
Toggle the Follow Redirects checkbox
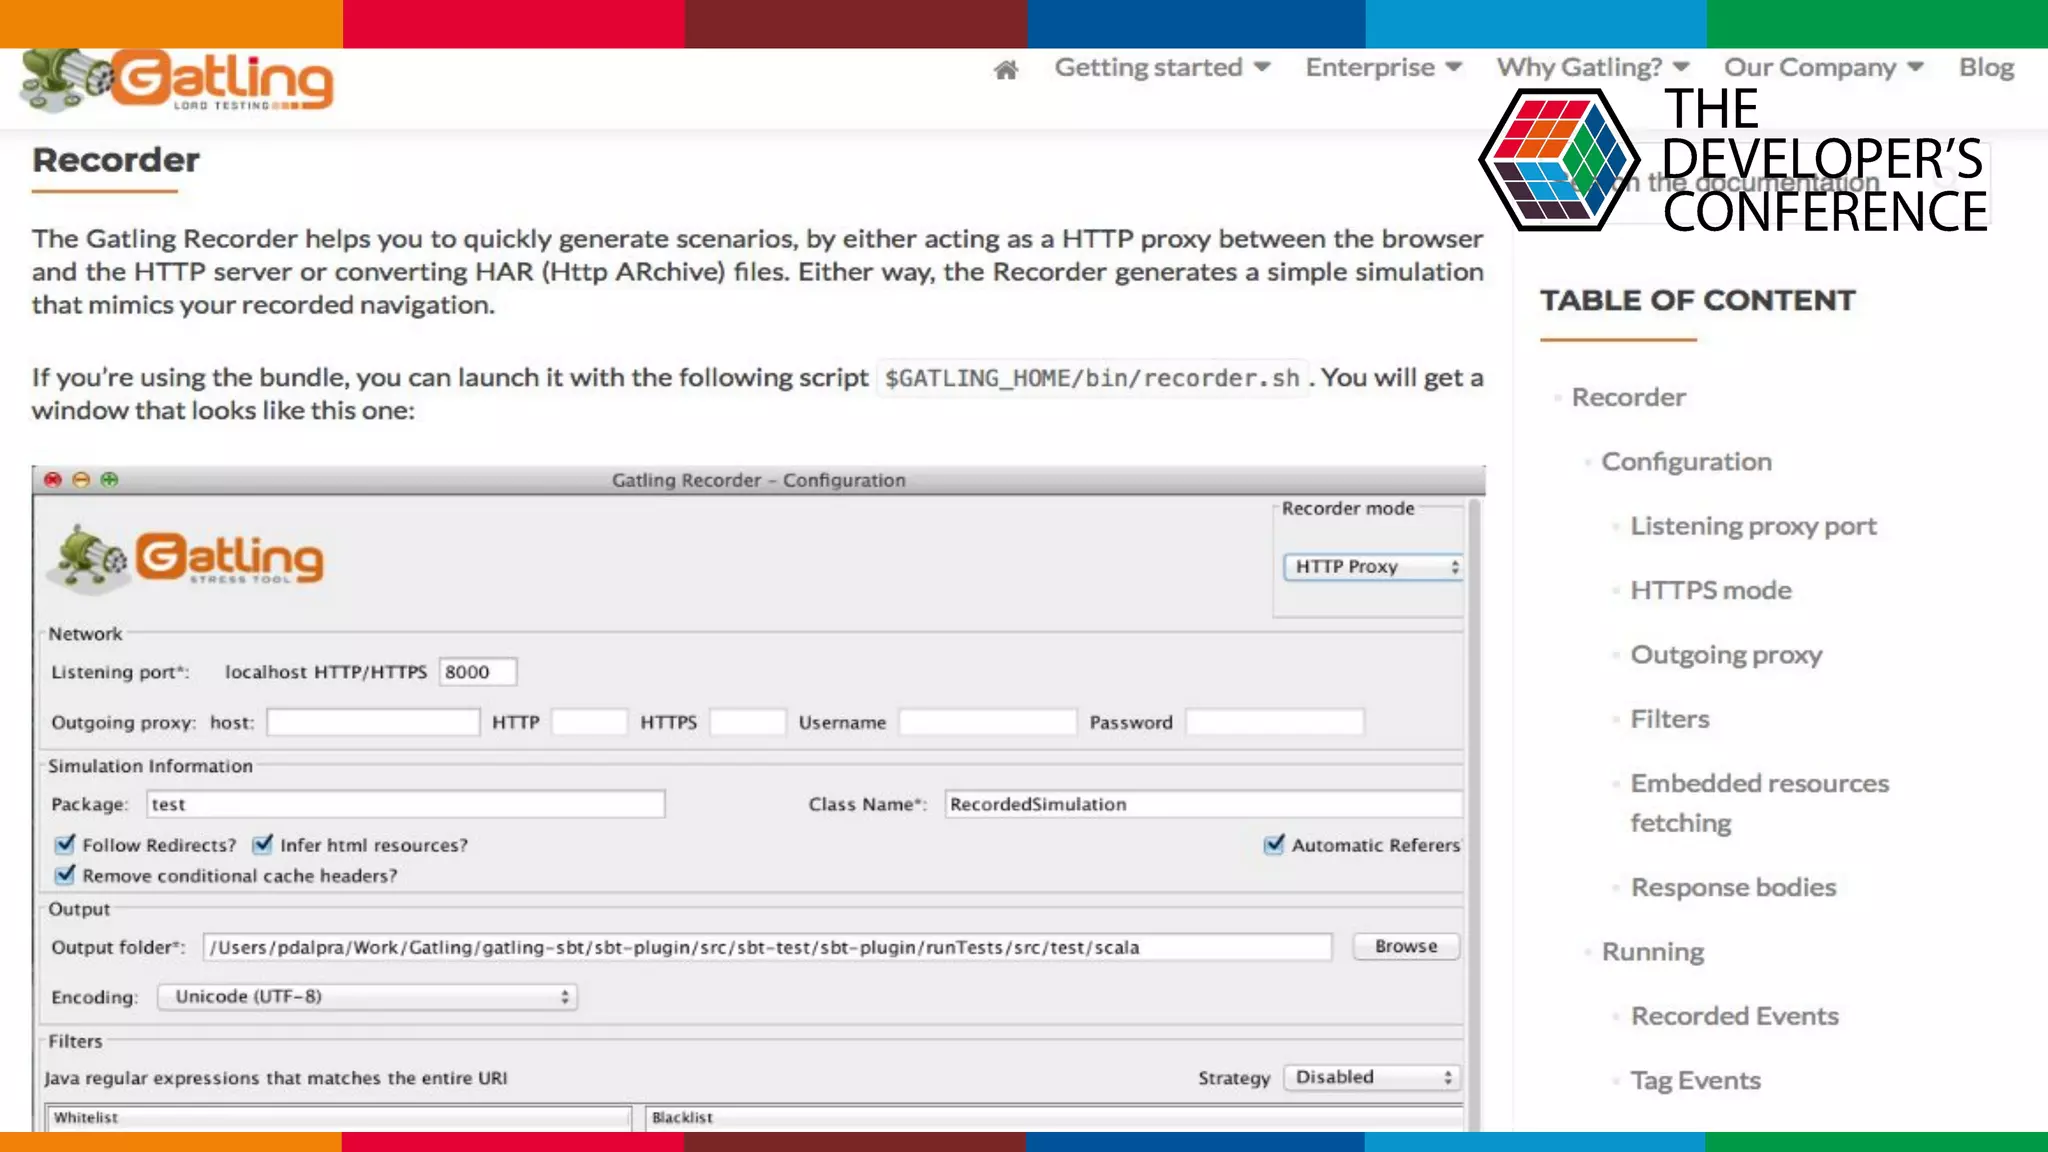pos(66,845)
